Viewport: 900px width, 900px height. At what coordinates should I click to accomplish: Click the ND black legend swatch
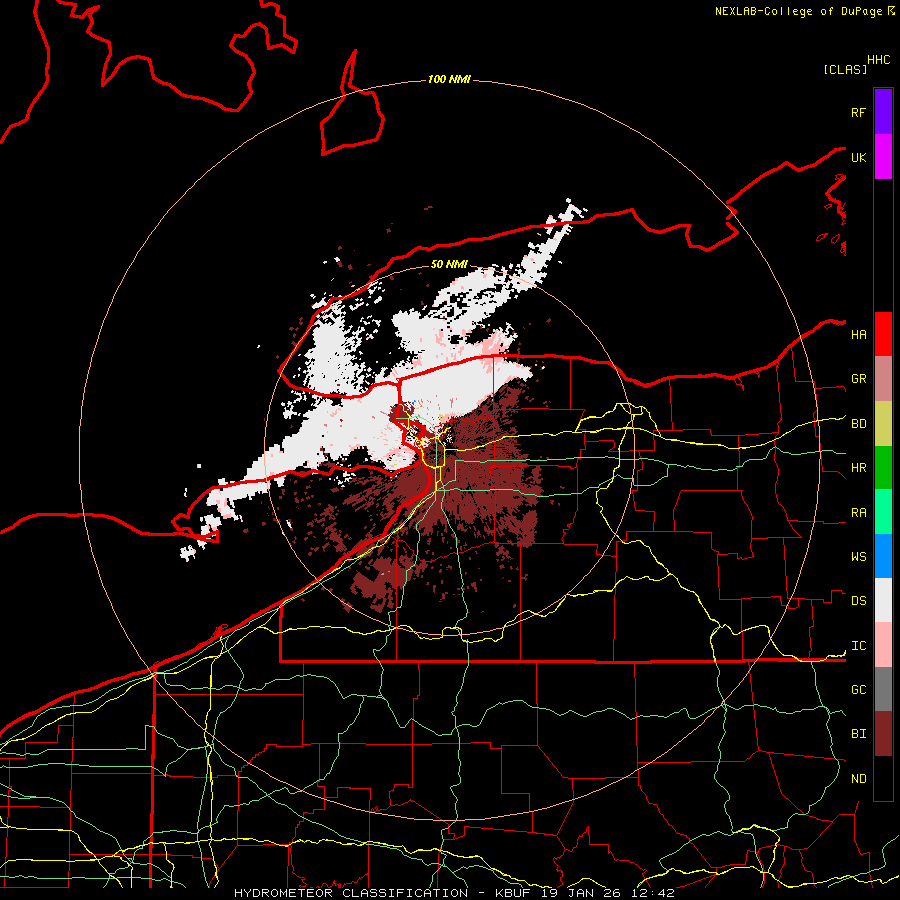coord(883,778)
